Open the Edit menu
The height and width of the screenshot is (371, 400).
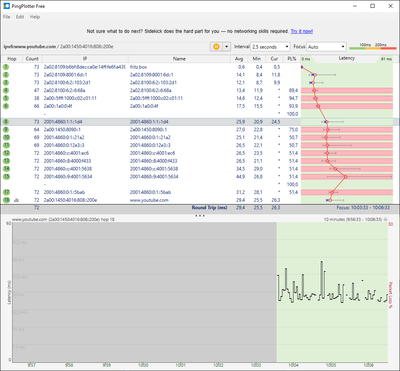tap(20, 17)
